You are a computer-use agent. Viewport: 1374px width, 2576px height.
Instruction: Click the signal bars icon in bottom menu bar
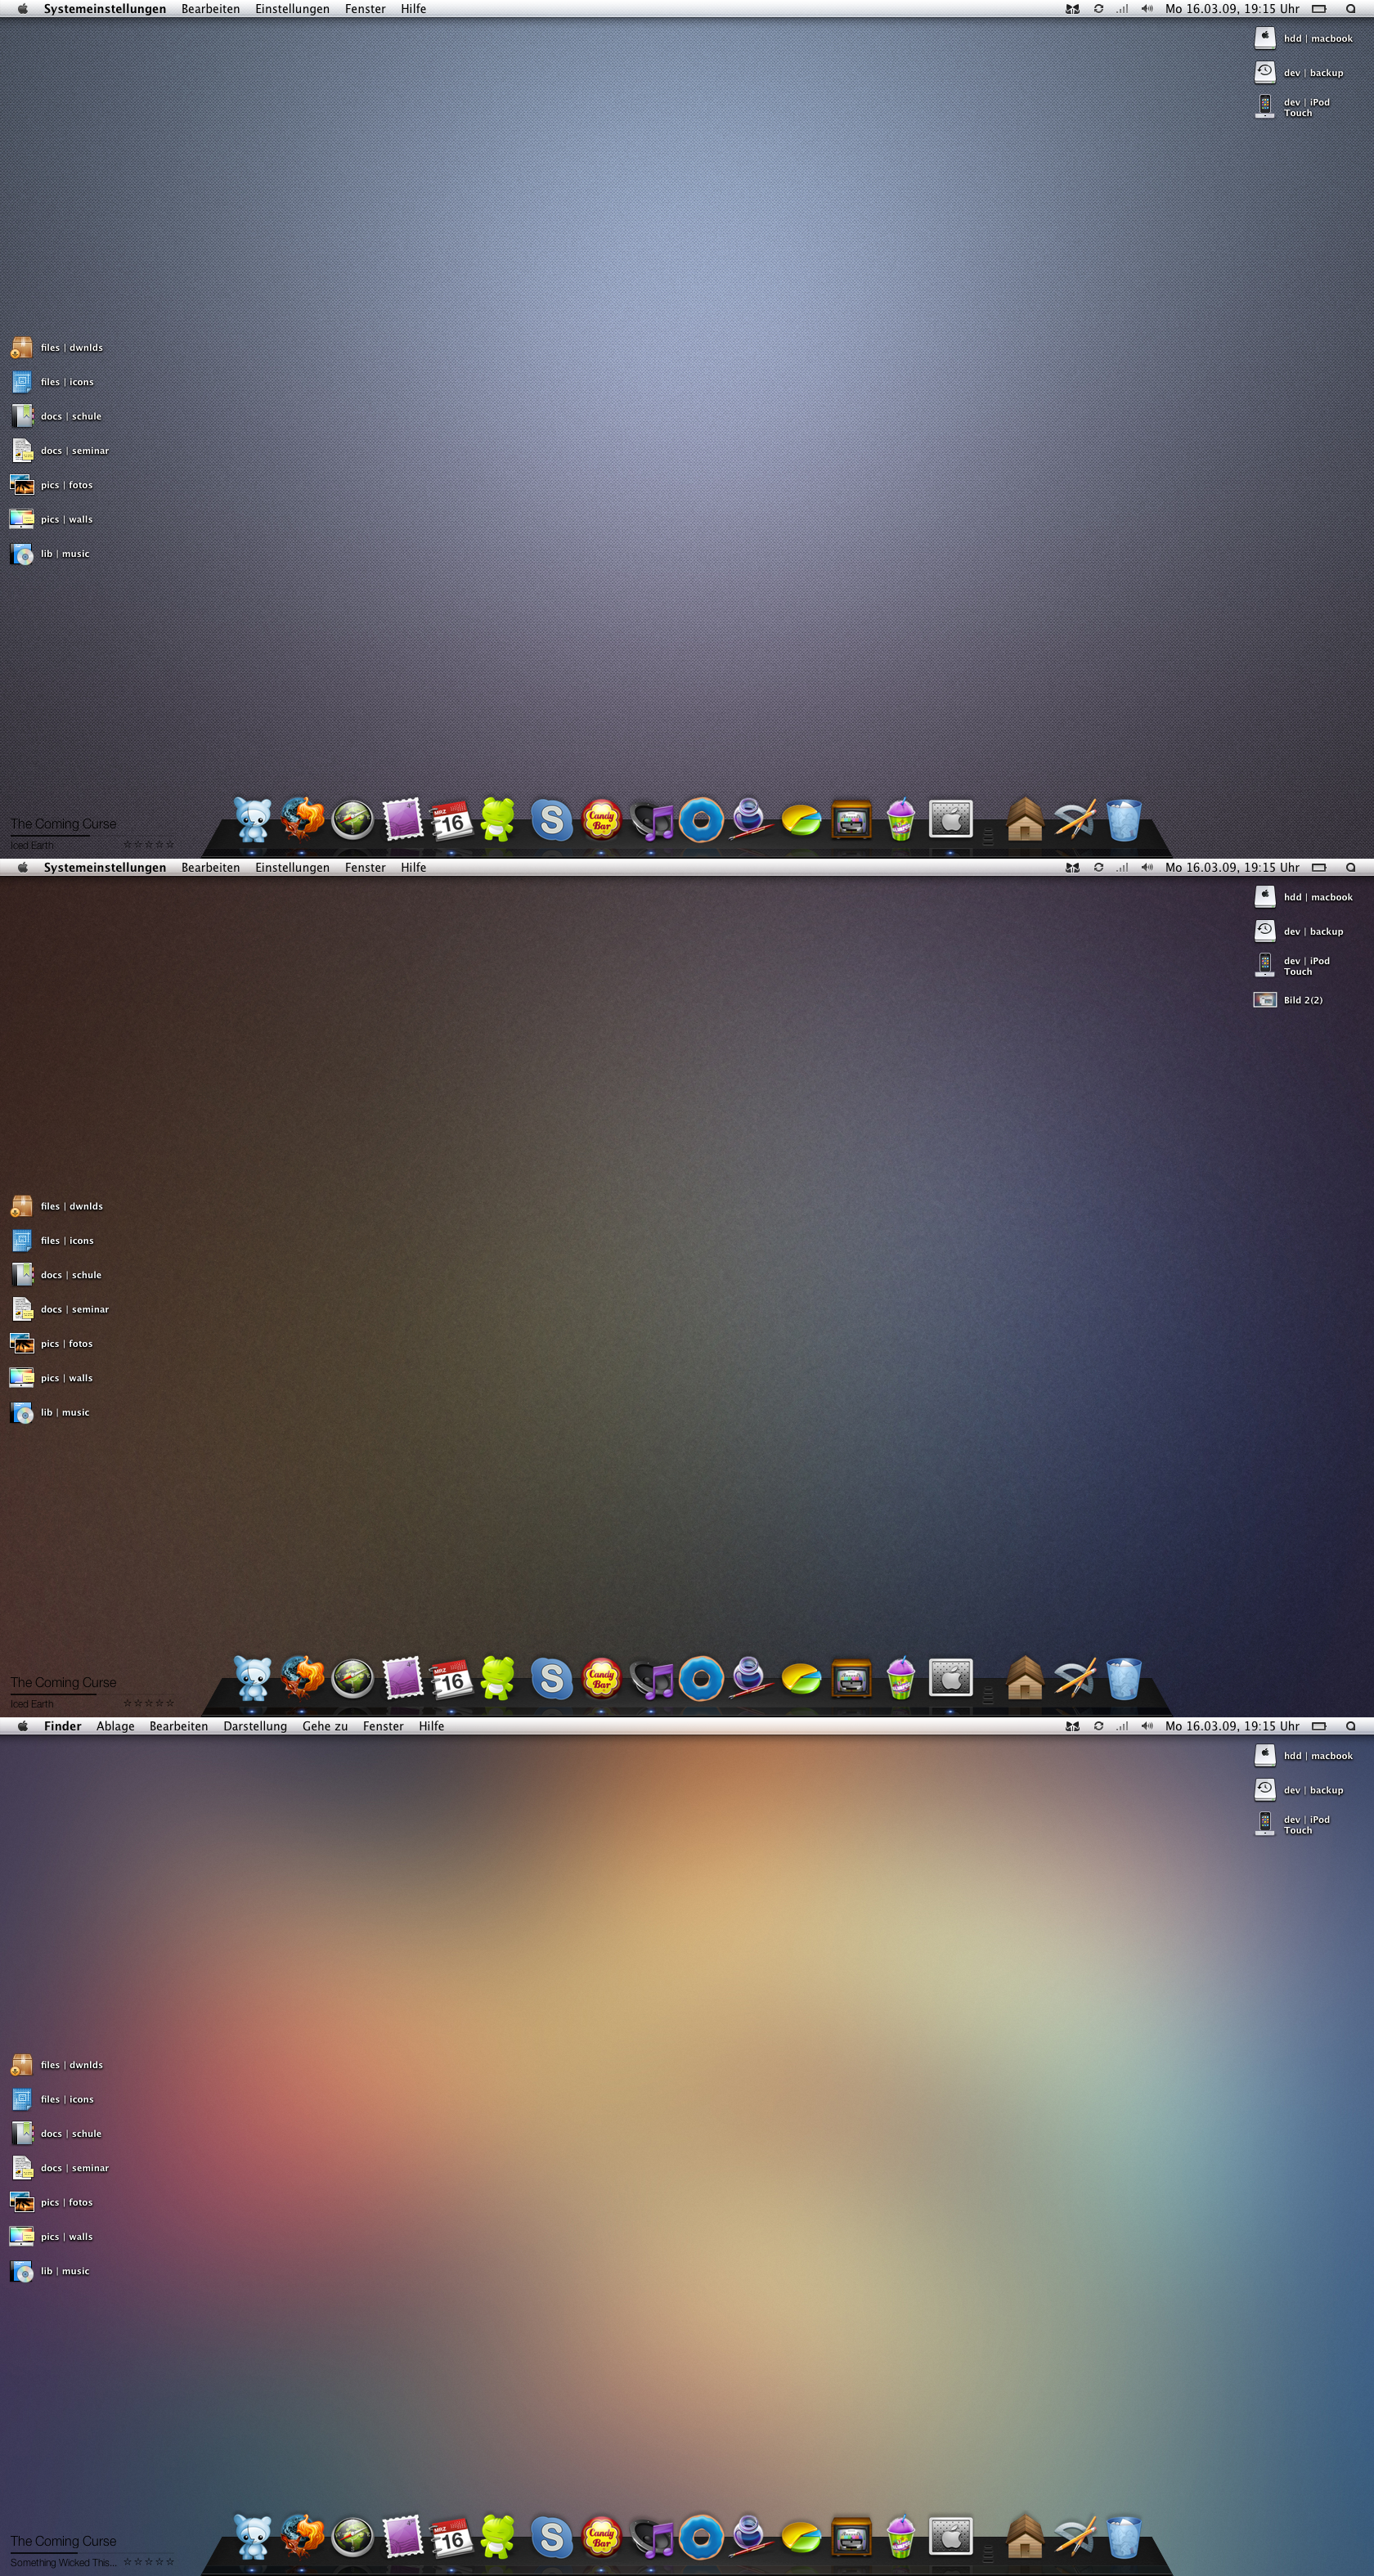point(1122,1726)
